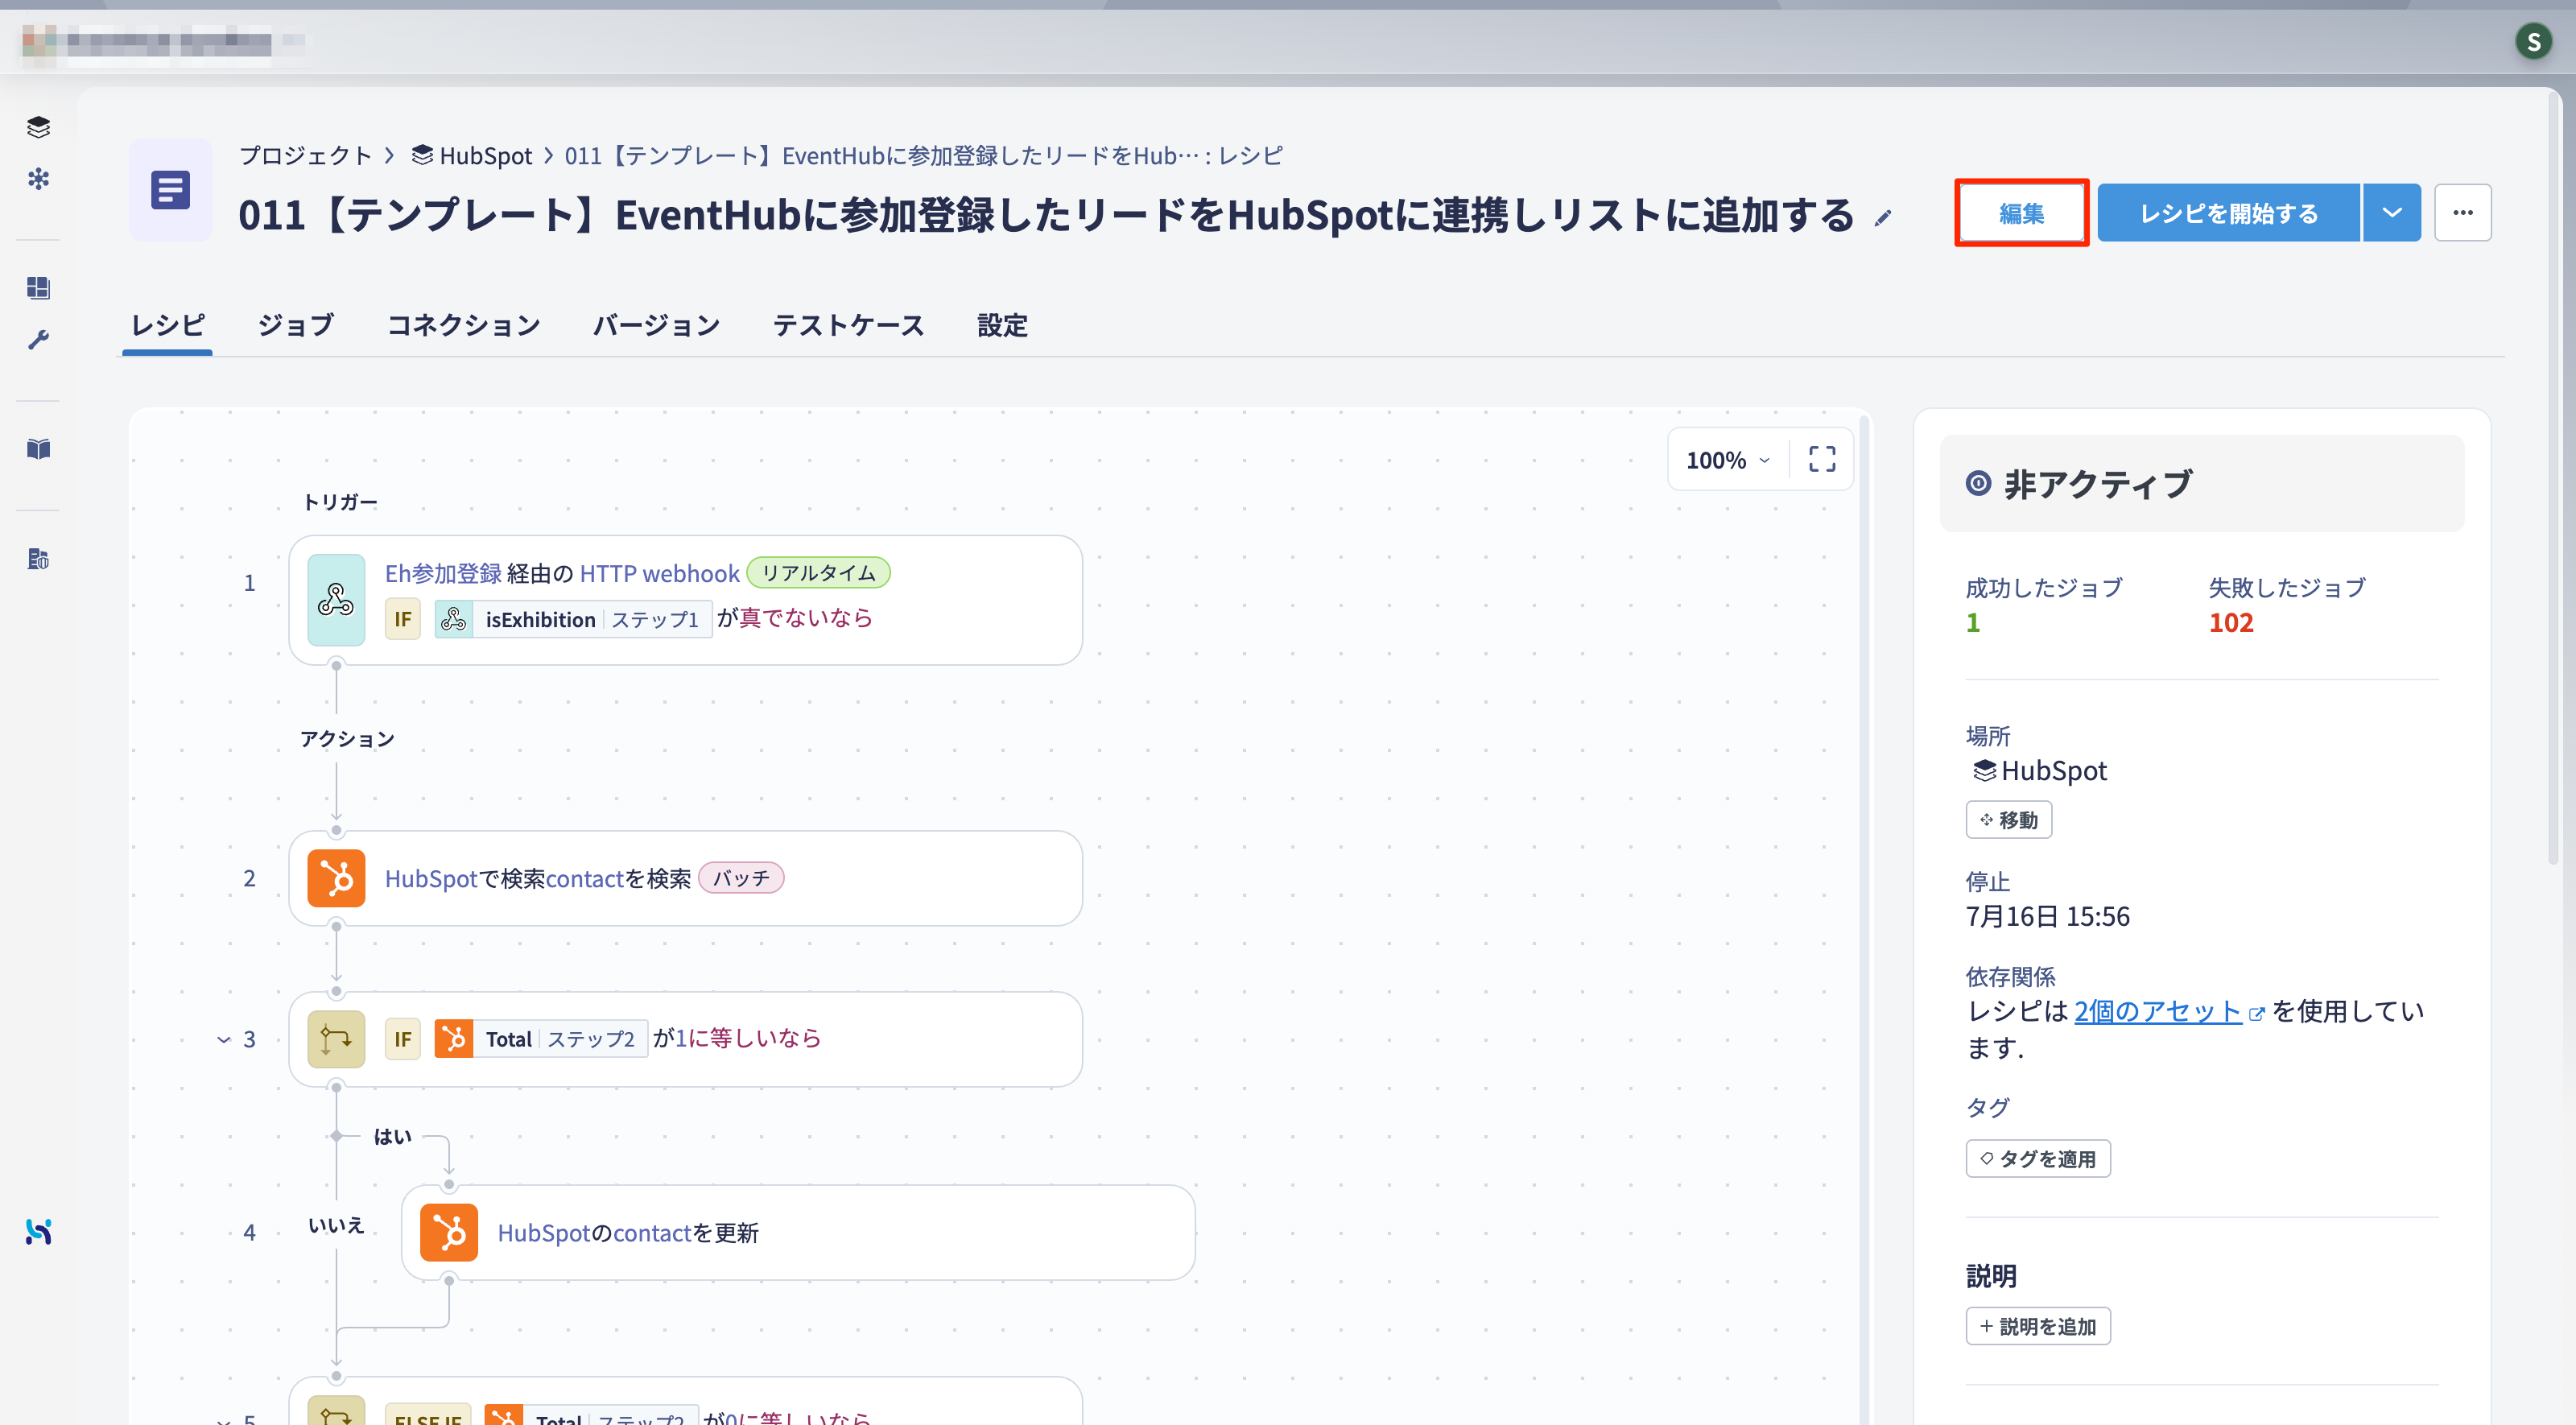
Task: Open the book library icon in sidebar
Action: click(x=38, y=449)
